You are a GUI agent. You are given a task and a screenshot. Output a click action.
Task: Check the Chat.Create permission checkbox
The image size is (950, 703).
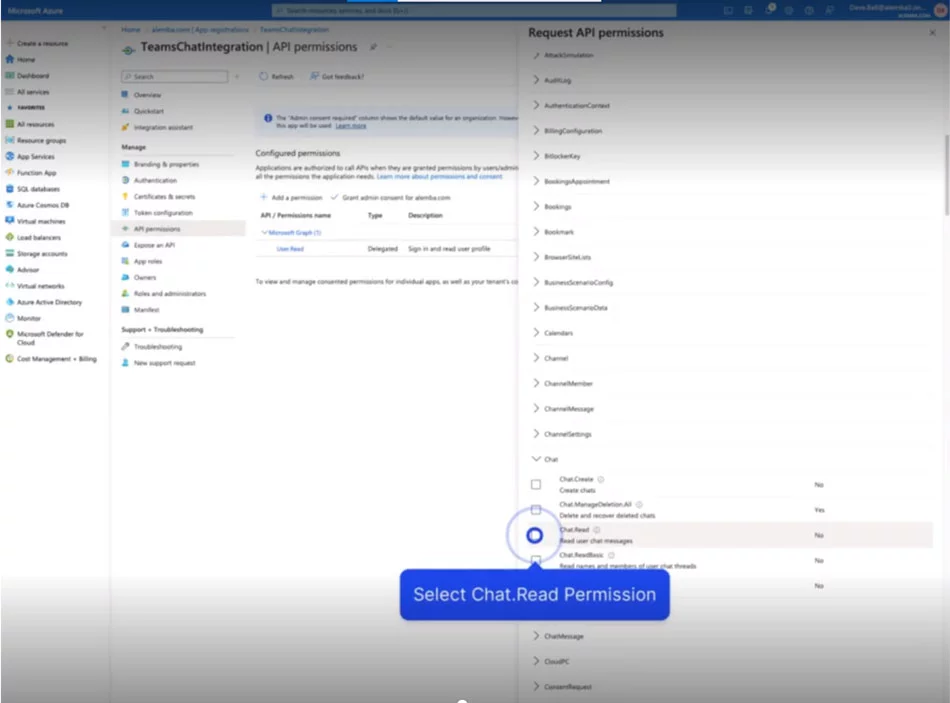pyautogui.click(x=537, y=483)
